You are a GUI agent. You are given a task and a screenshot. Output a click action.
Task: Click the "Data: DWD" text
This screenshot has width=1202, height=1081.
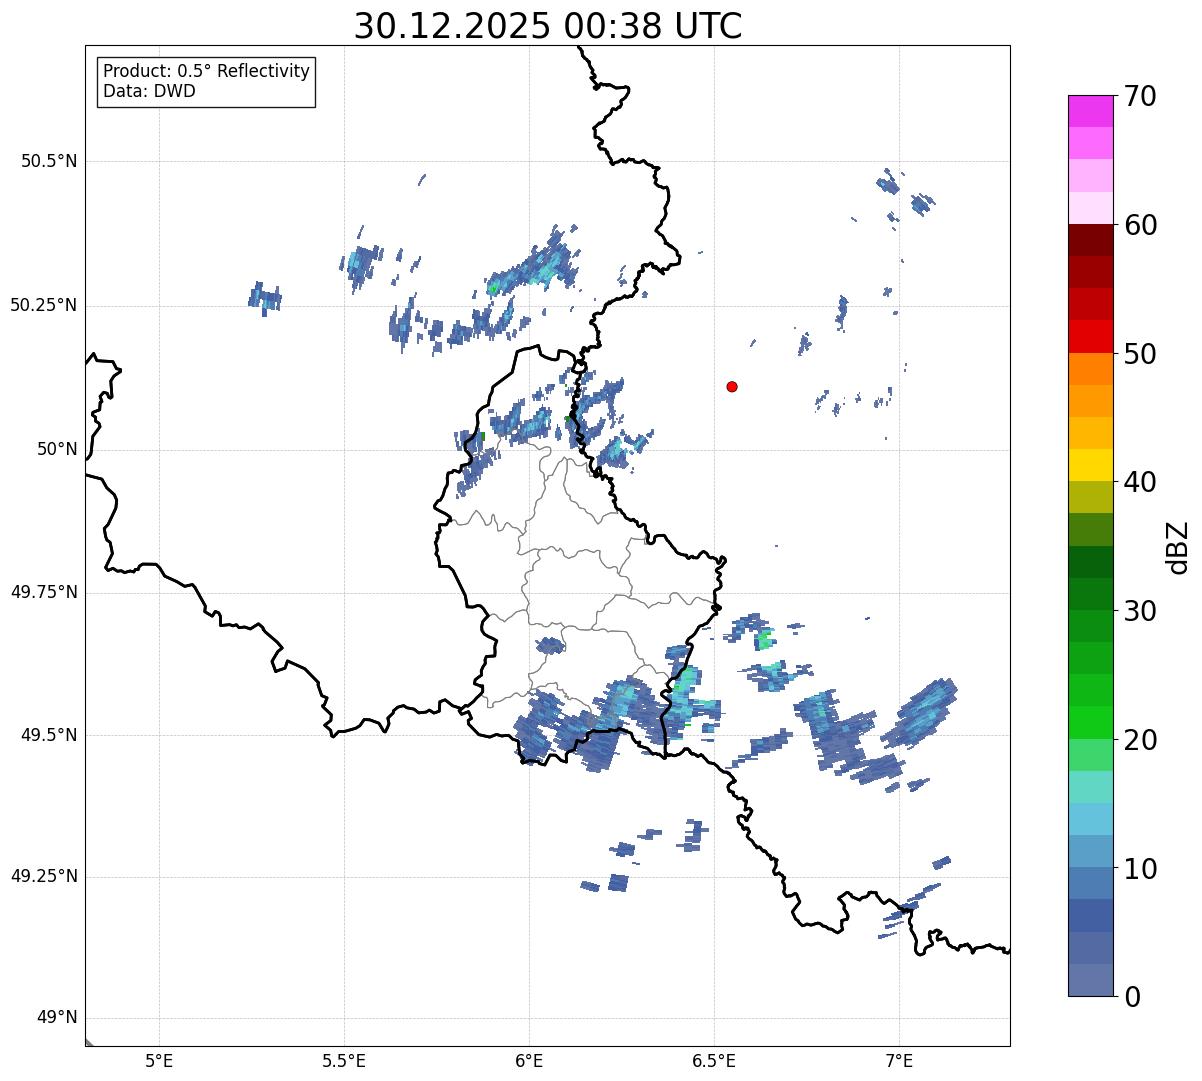[149, 91]
